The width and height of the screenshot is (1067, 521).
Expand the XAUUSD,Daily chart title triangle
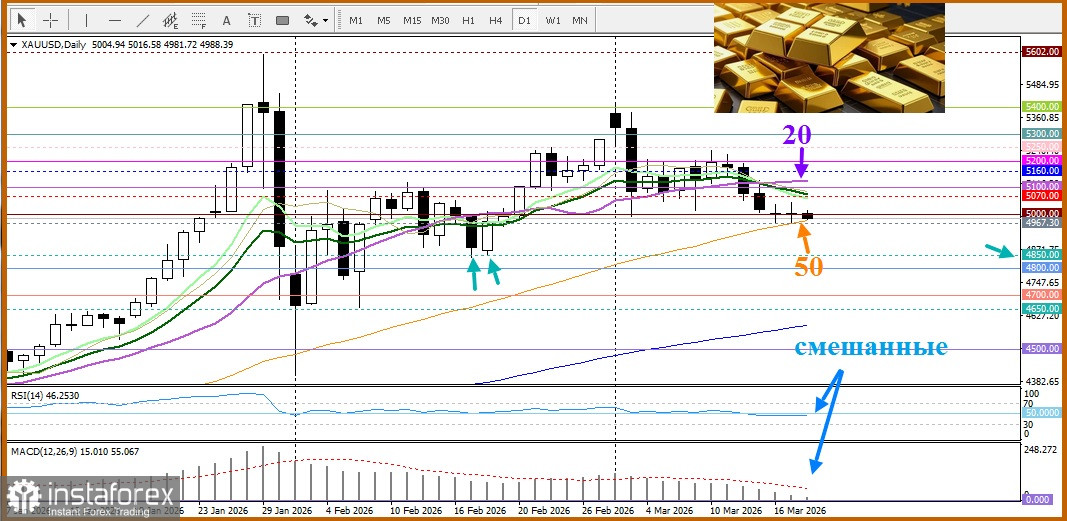click(x=12, y=45)
